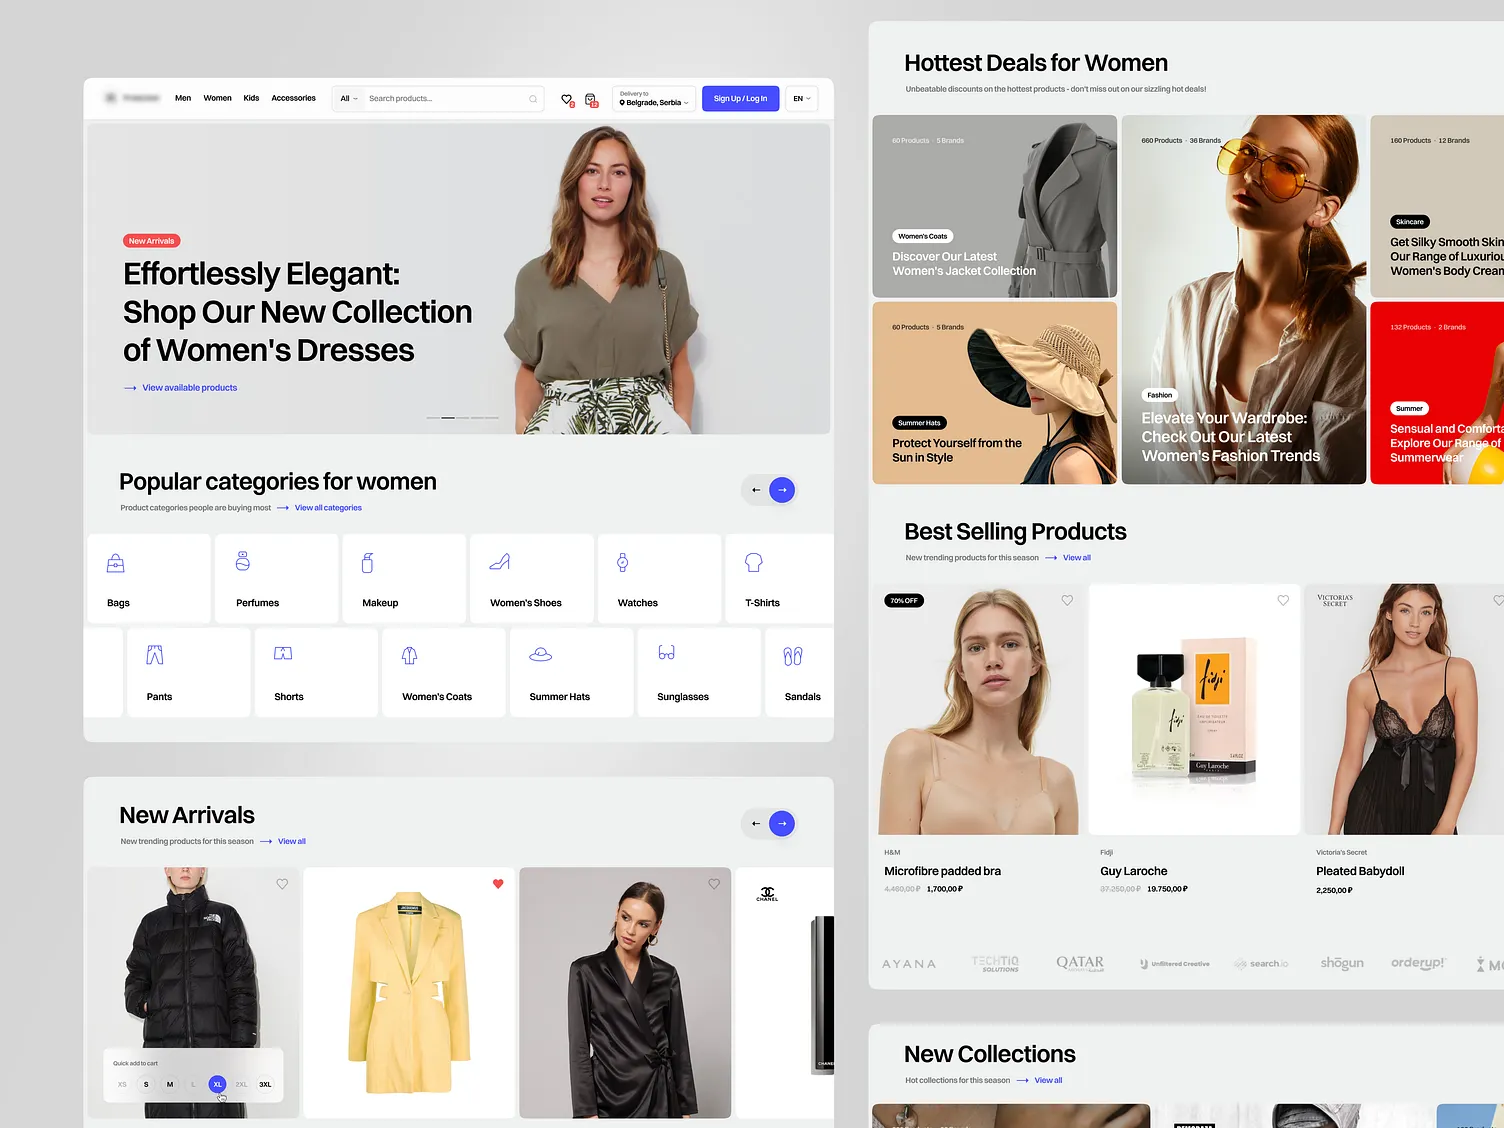Open the Women navigation menu
Screen dimensions: 1504x1128
(x=217, y=98)
